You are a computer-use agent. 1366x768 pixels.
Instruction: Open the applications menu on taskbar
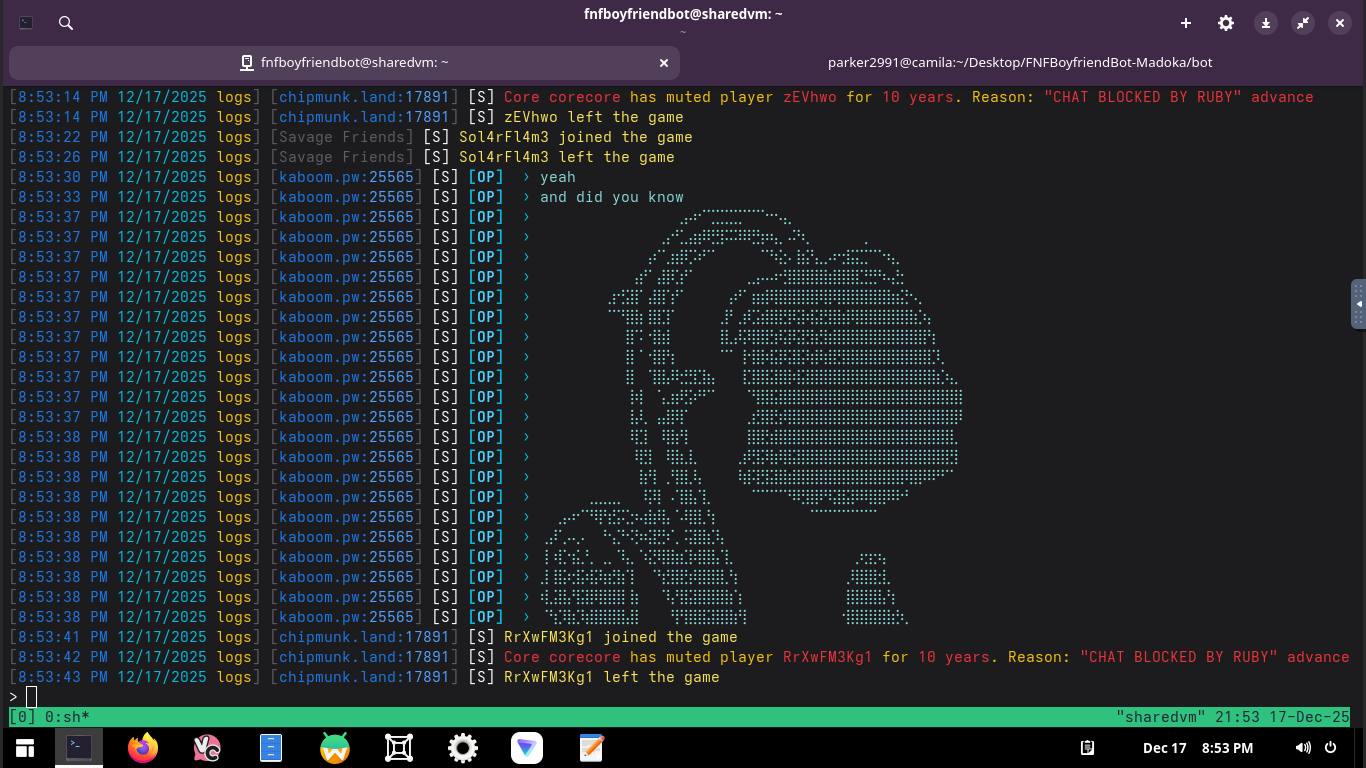(x=24, y=748)
